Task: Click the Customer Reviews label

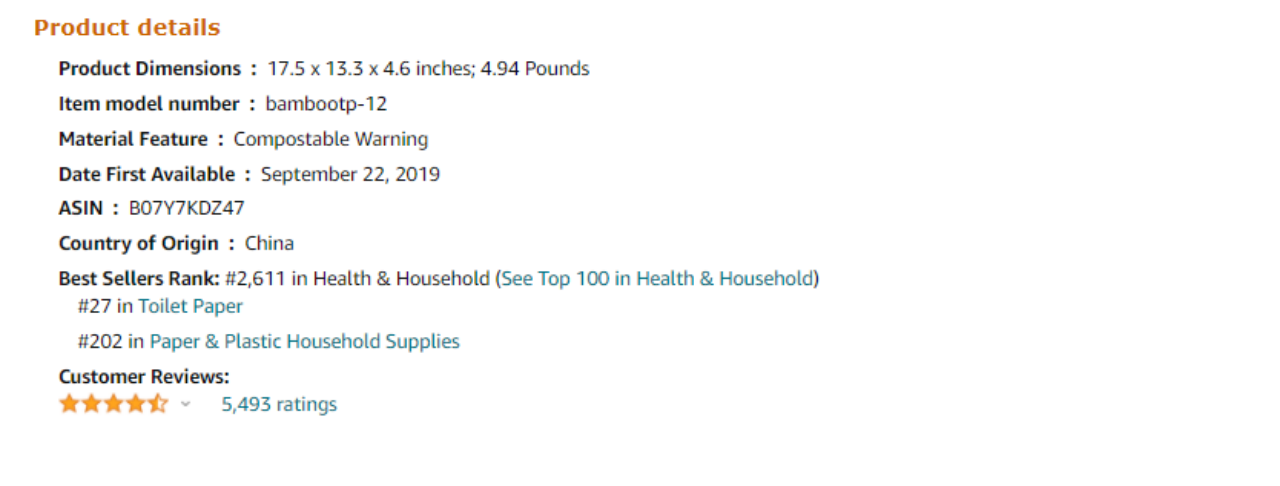Action: [x=144, y=377]
